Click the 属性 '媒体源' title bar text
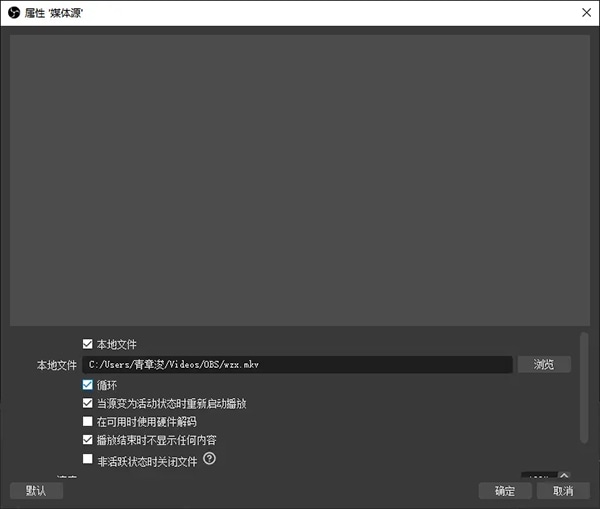 pos(54,13)
